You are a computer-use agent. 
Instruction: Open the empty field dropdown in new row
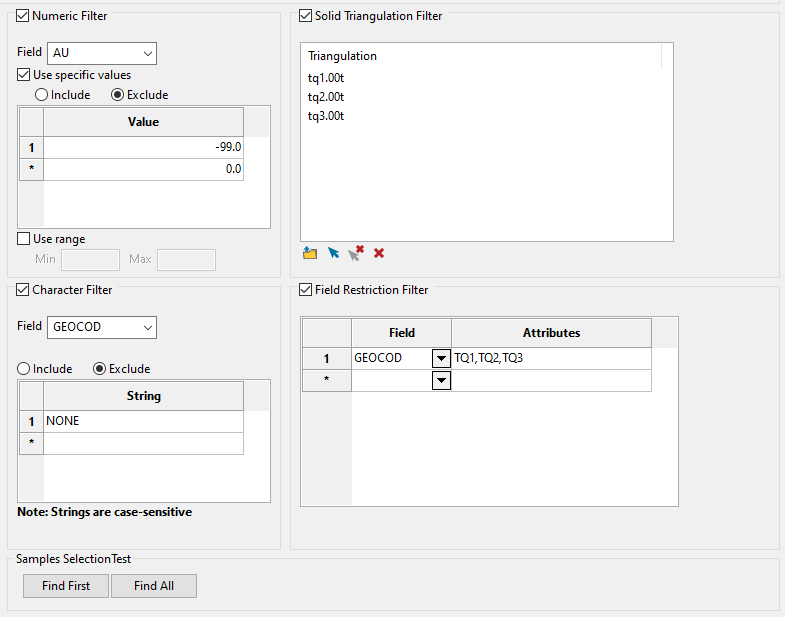click(440, 381)
